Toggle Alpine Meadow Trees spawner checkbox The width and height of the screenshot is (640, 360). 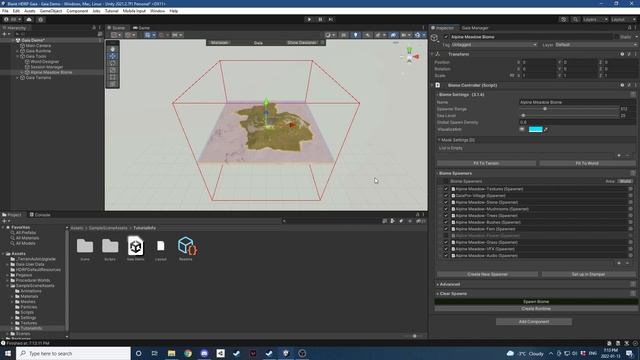tap(446, 216)
